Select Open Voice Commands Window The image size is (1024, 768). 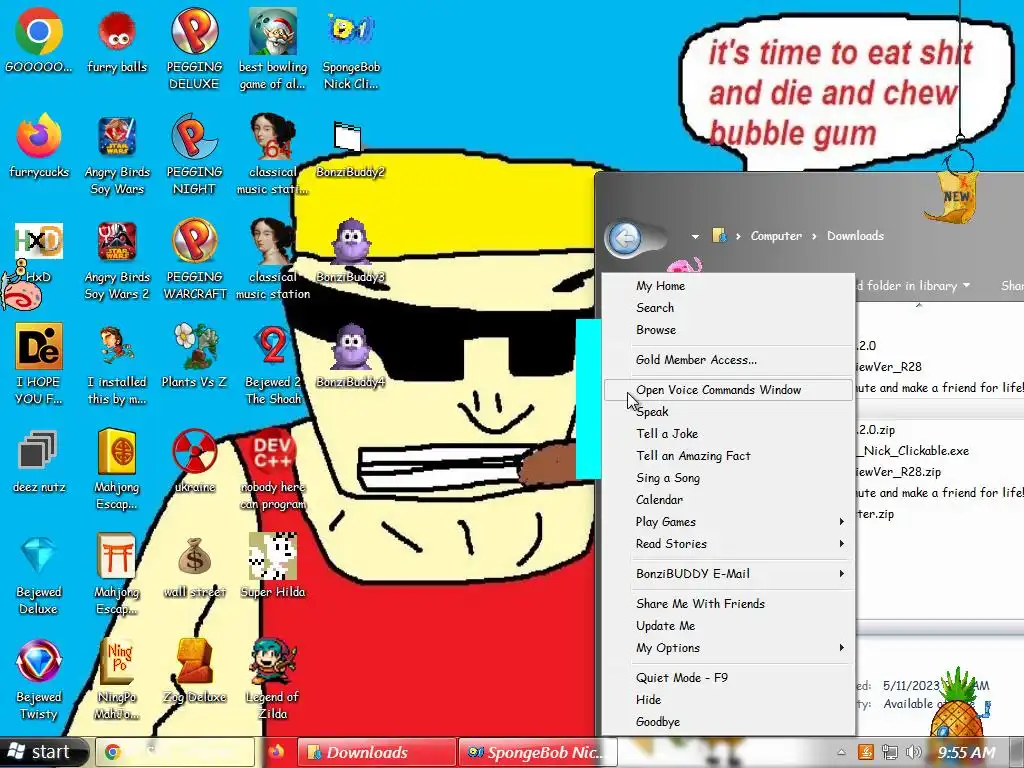pos(728,390)
